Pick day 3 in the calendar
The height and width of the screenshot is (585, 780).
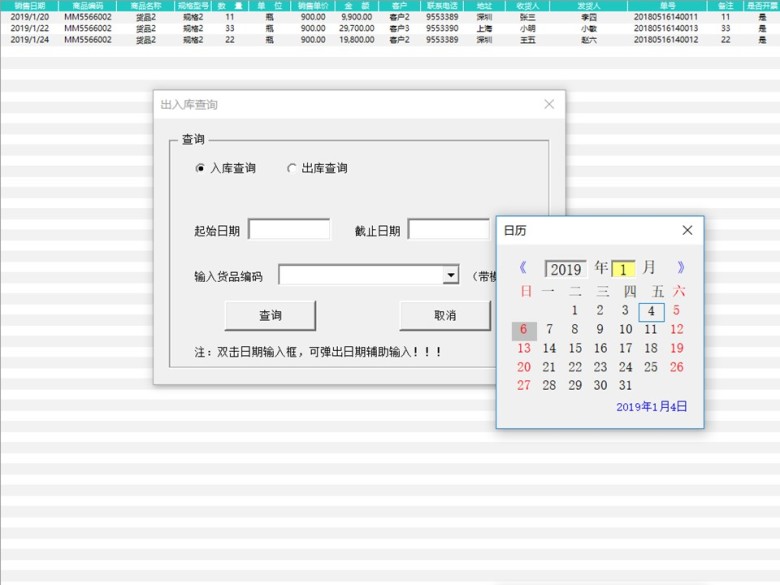pos(625,310)
